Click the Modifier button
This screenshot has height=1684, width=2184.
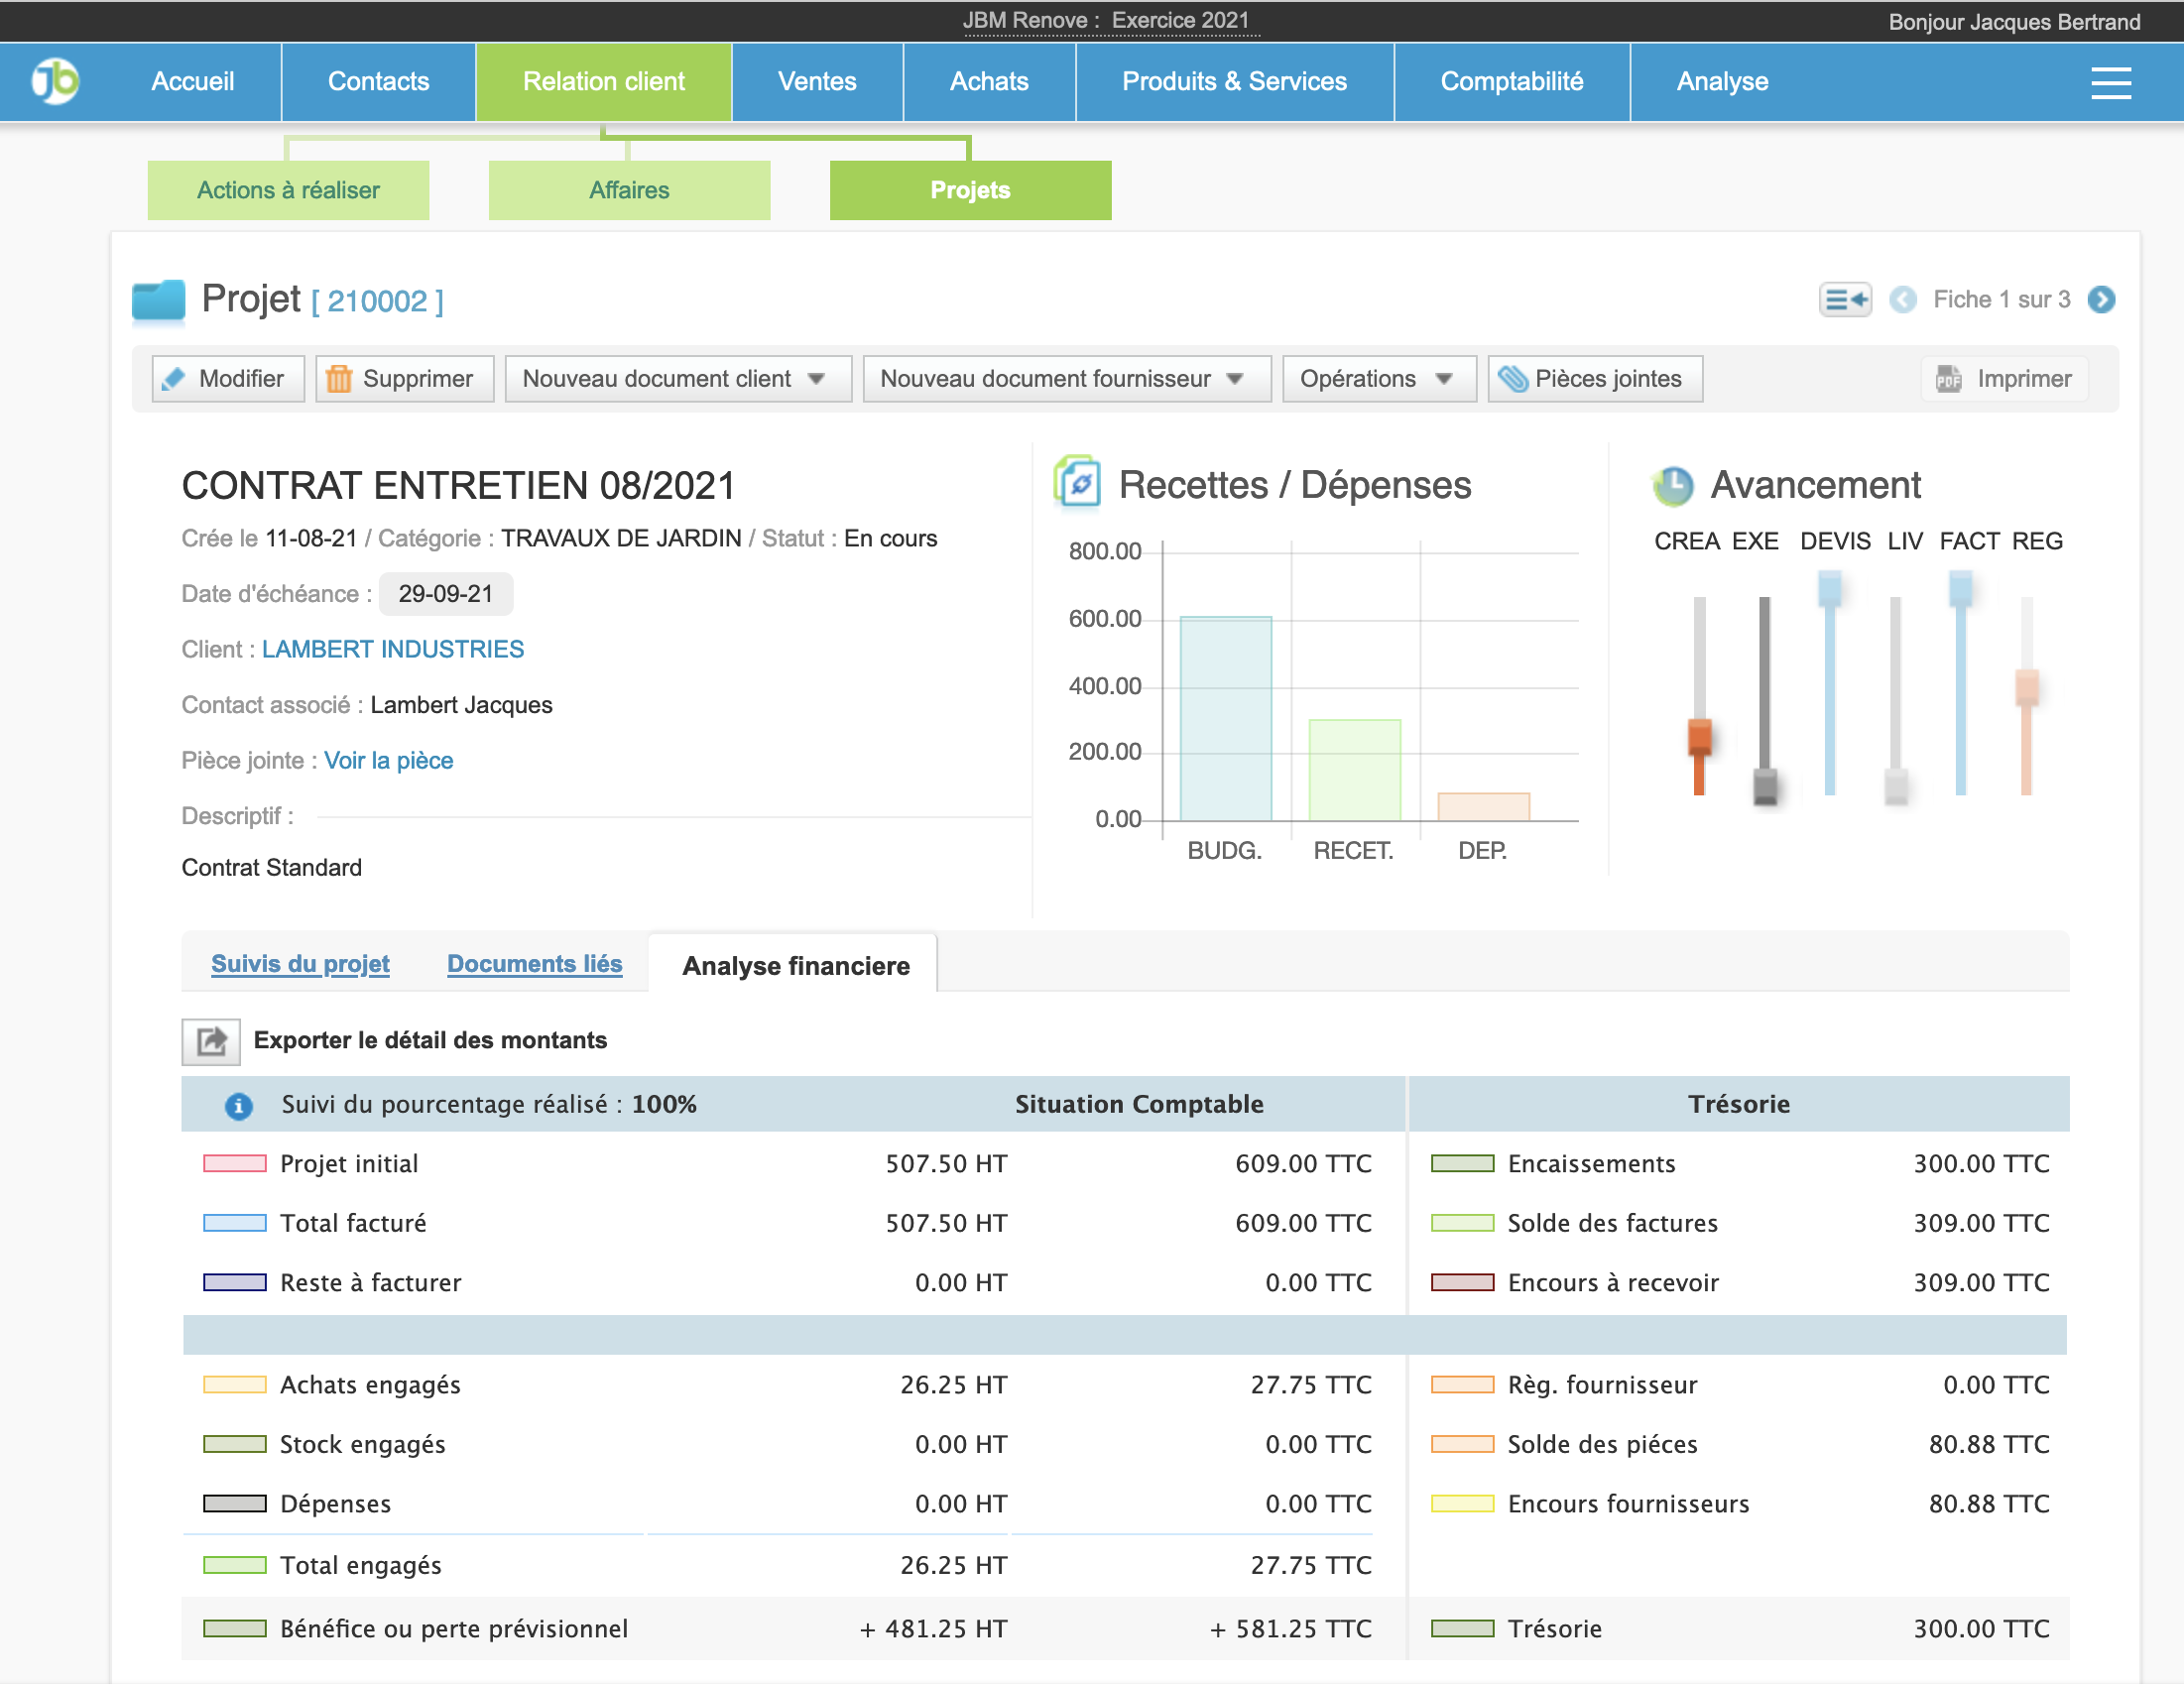[228, 379]
